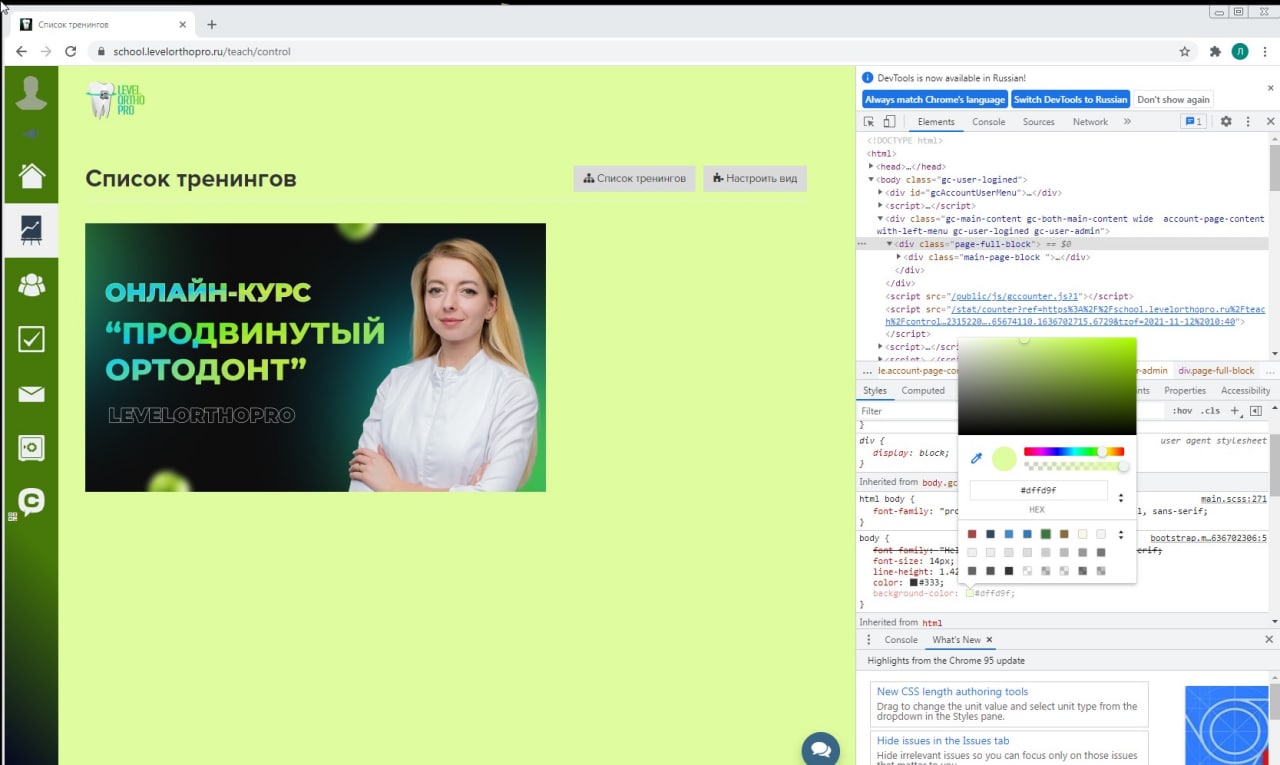Screen dimensions: 1280x765
Task: Click the #333 color swatch
Action: pyautogui.click(x=913, y=582)
